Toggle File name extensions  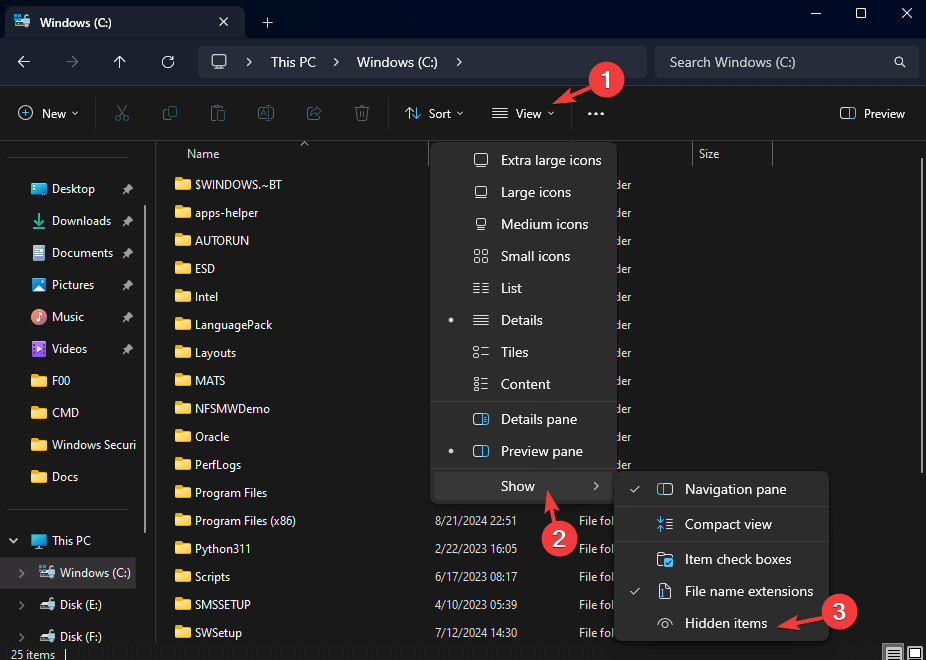(722, 591)
